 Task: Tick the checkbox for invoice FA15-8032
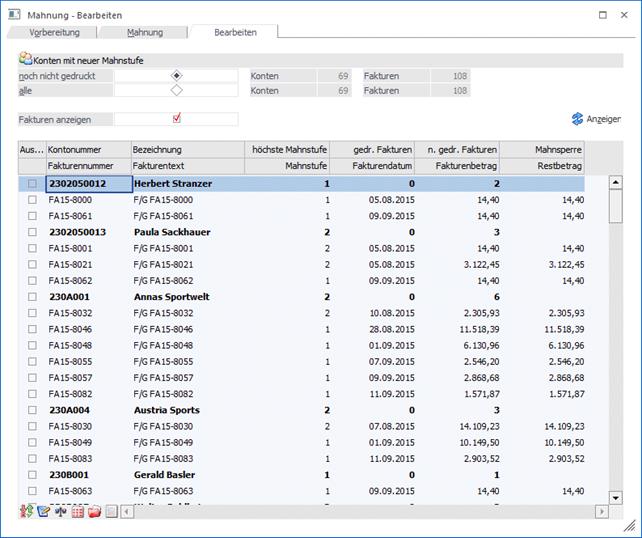click(x=32, y=313)
